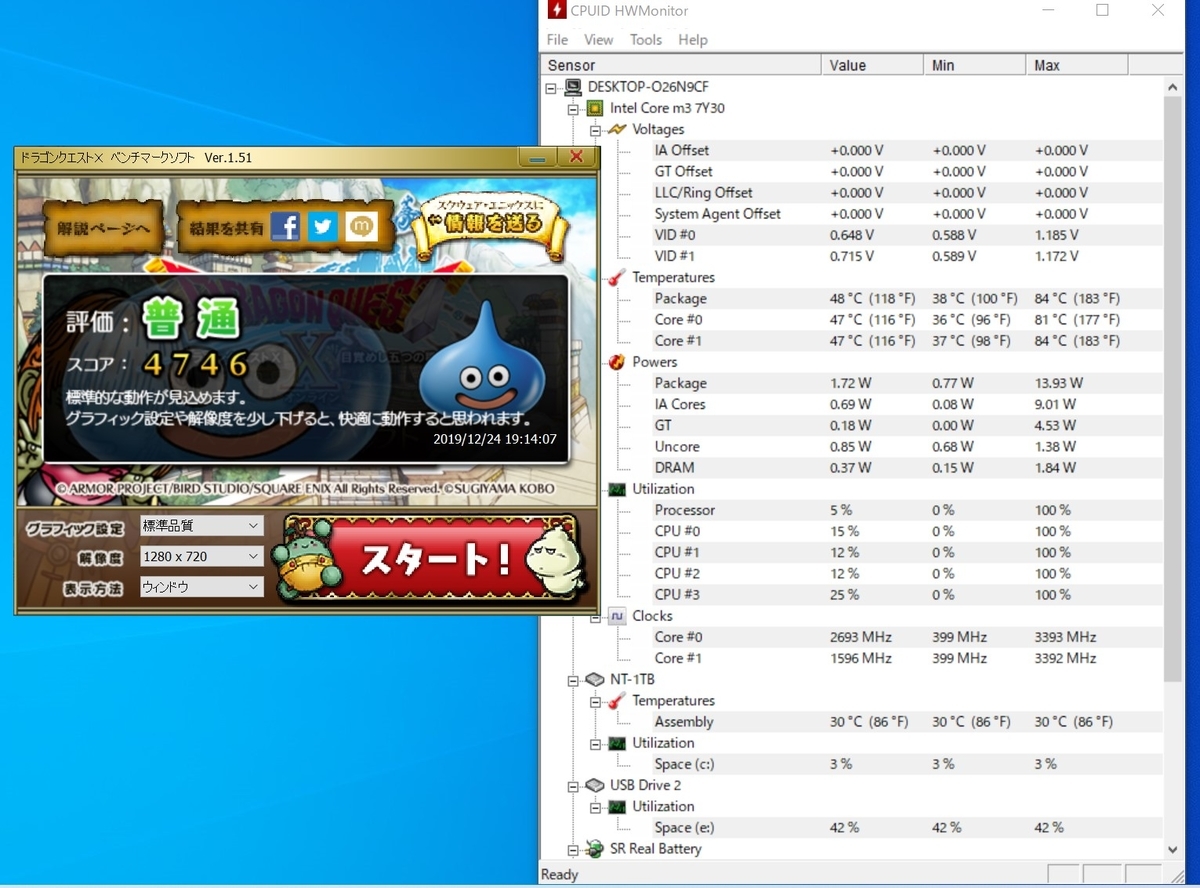Screen dimensions: 1200x888
Task: Click the Clocks waveform icon
Action: point(617,616)
